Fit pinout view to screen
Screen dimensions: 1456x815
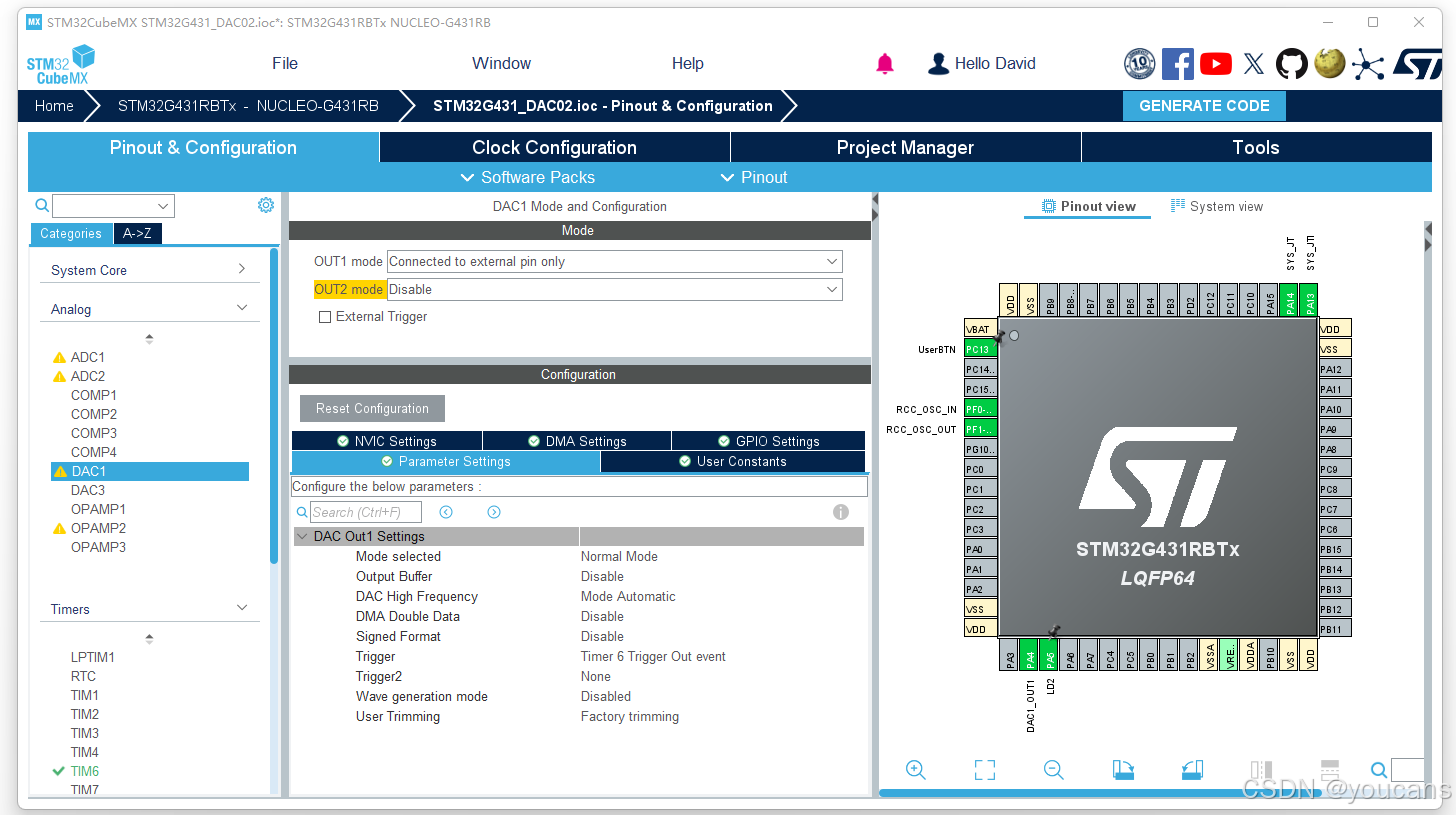click(985, 770)
